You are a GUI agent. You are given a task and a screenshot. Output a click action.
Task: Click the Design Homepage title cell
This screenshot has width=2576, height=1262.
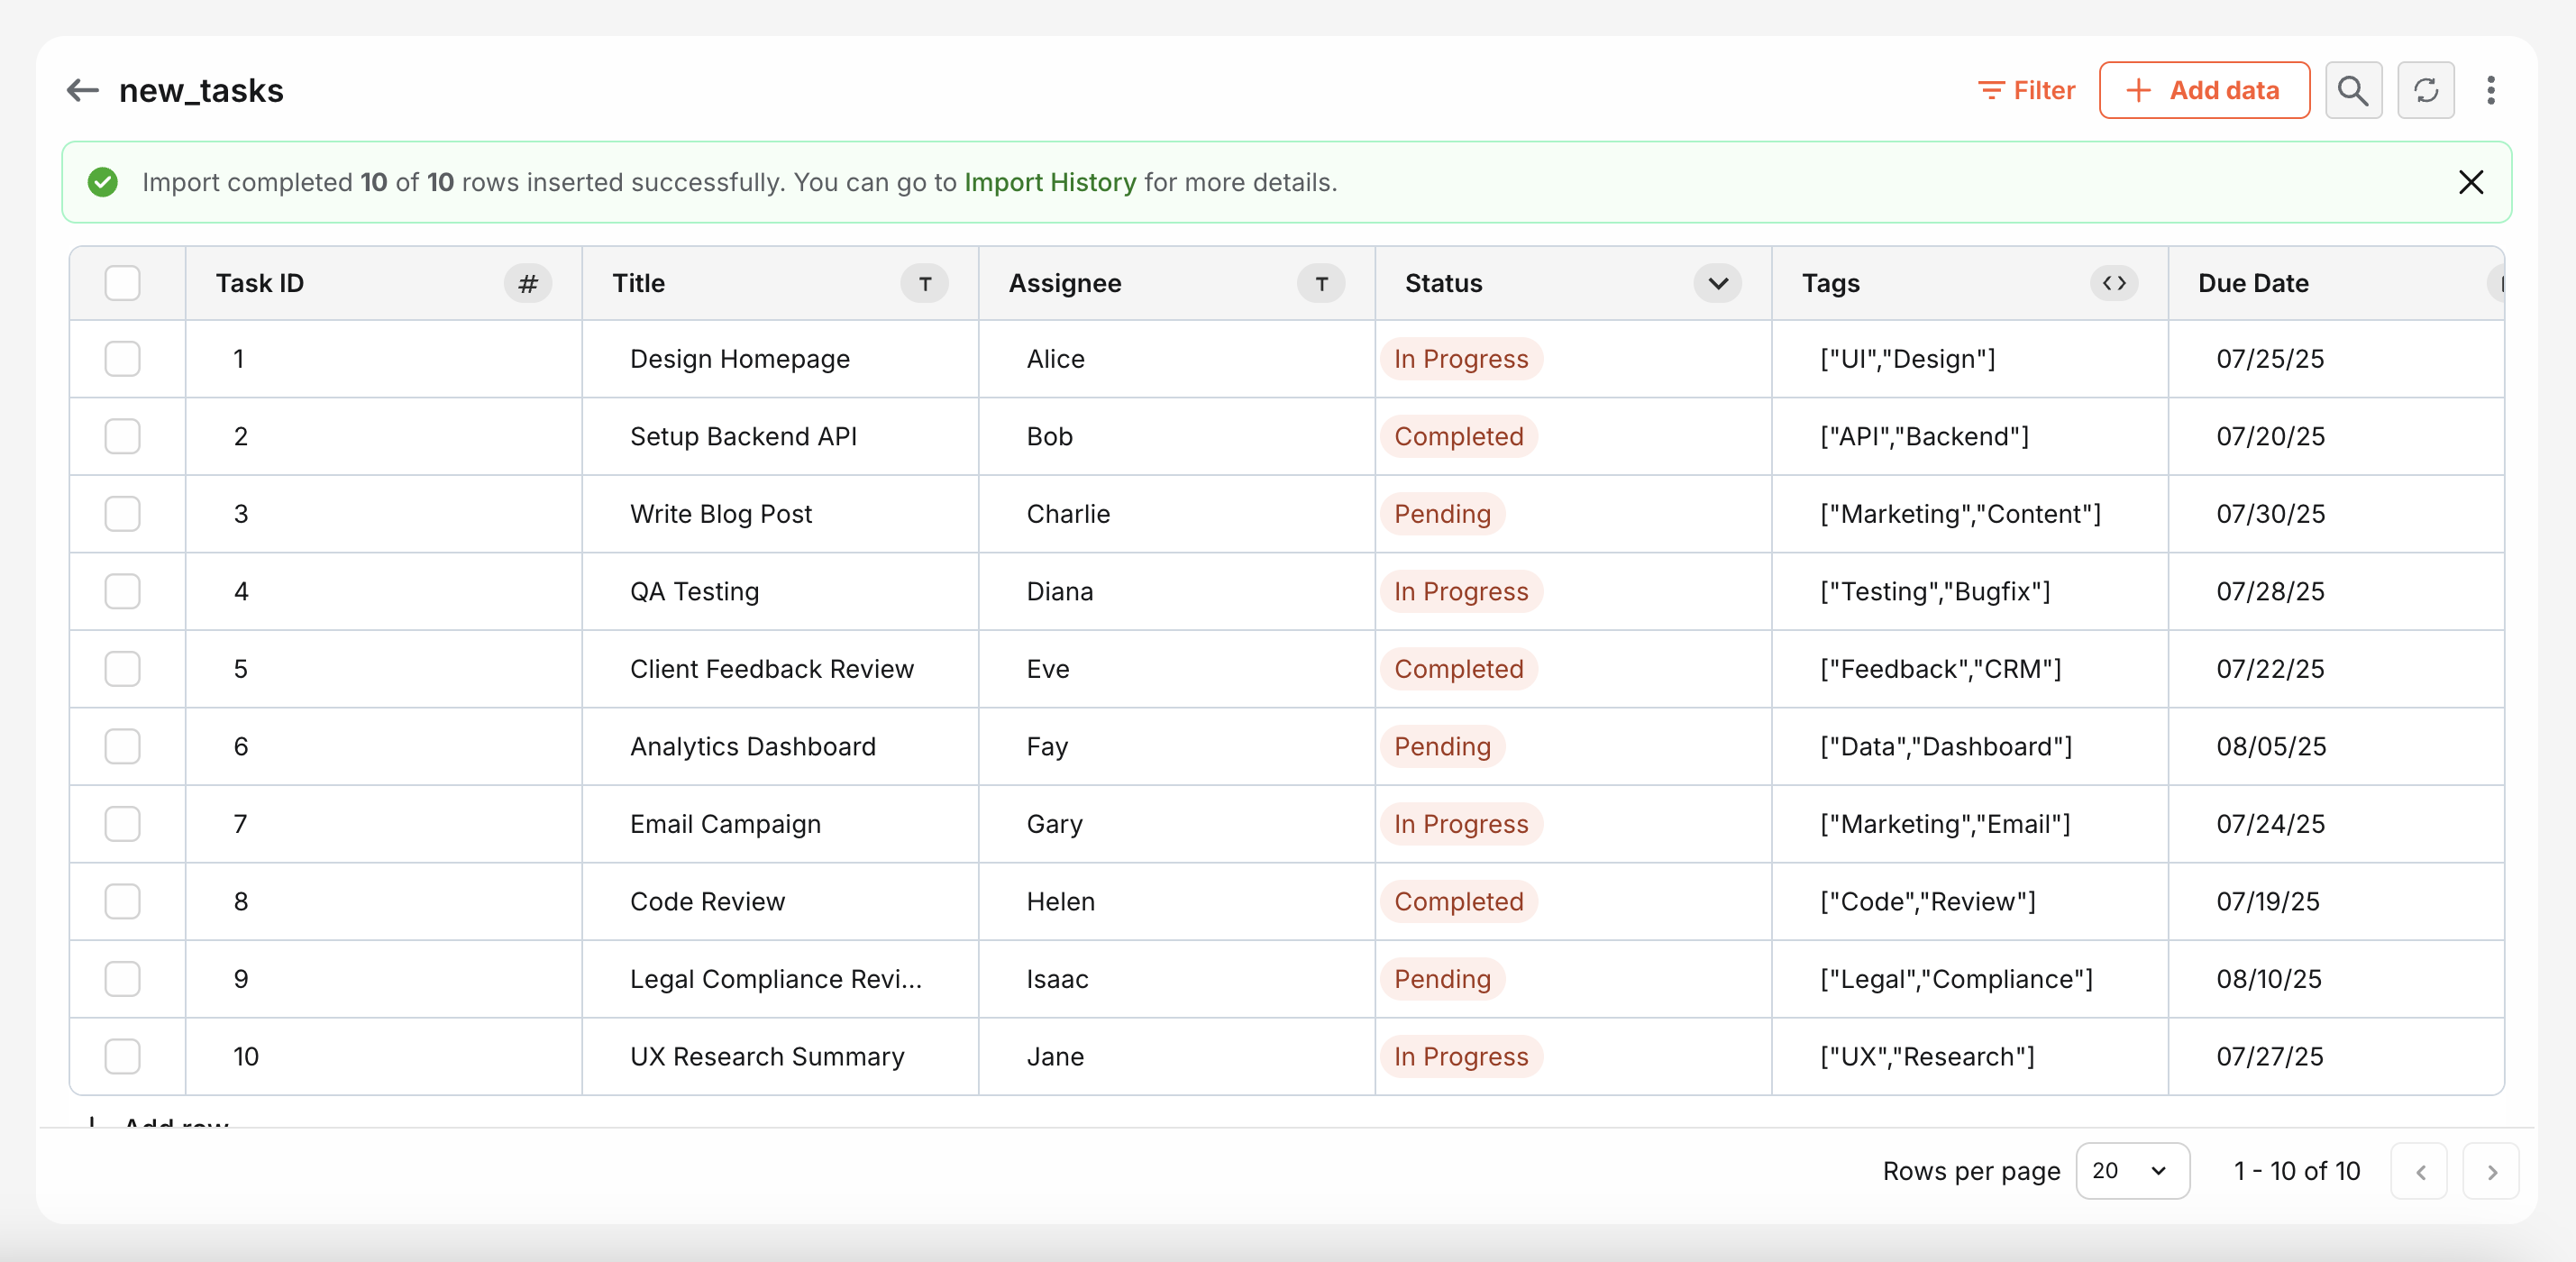780,359
